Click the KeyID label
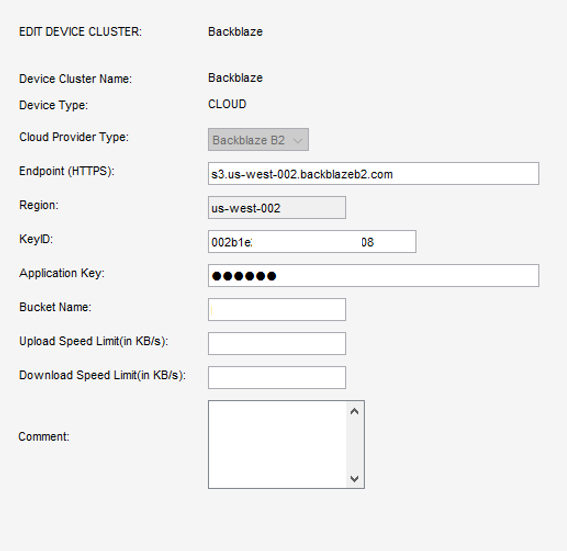Image resolution: width=567 pixels, height=551 pixels. [x=36, y=239]
